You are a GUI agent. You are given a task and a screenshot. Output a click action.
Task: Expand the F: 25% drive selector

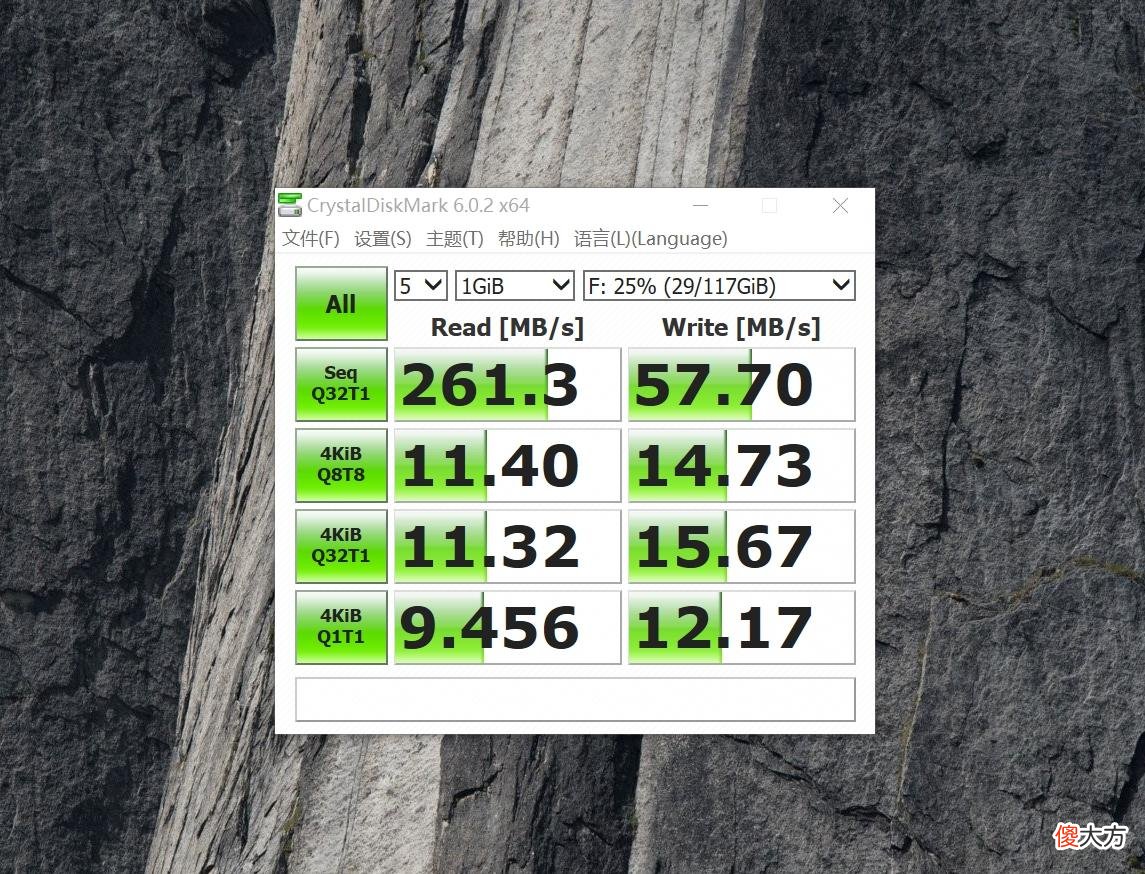(719, 285)
